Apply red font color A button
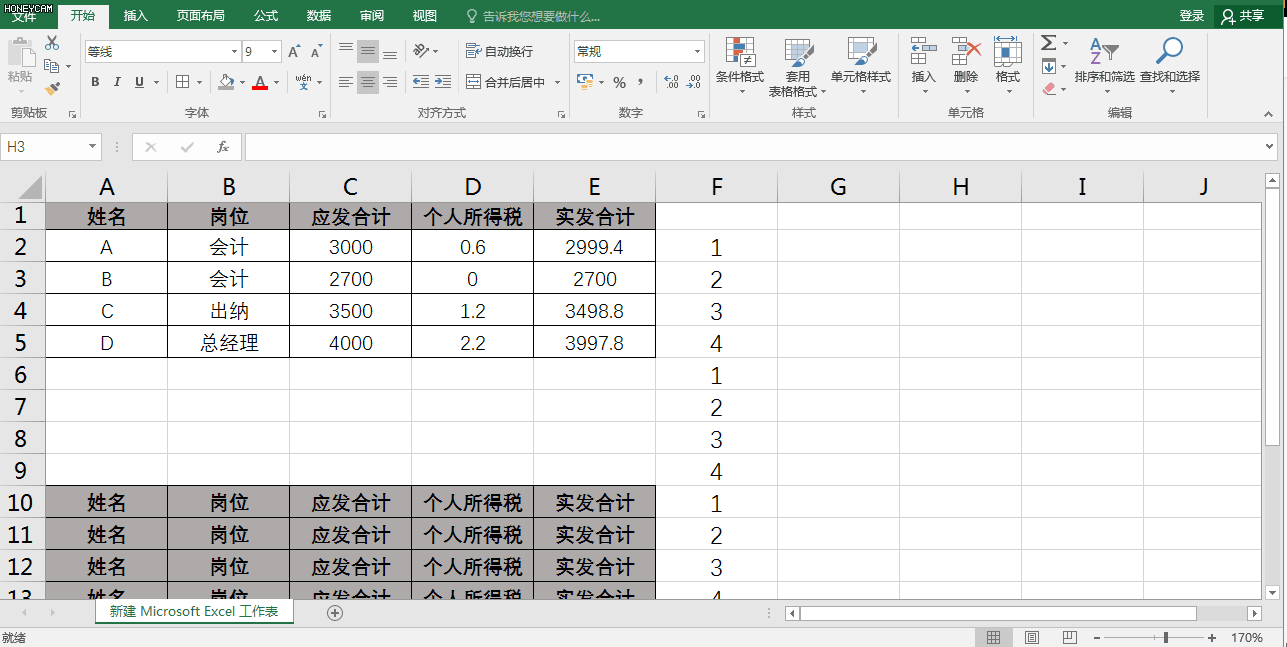The image size is (1287, 647). 260,82
